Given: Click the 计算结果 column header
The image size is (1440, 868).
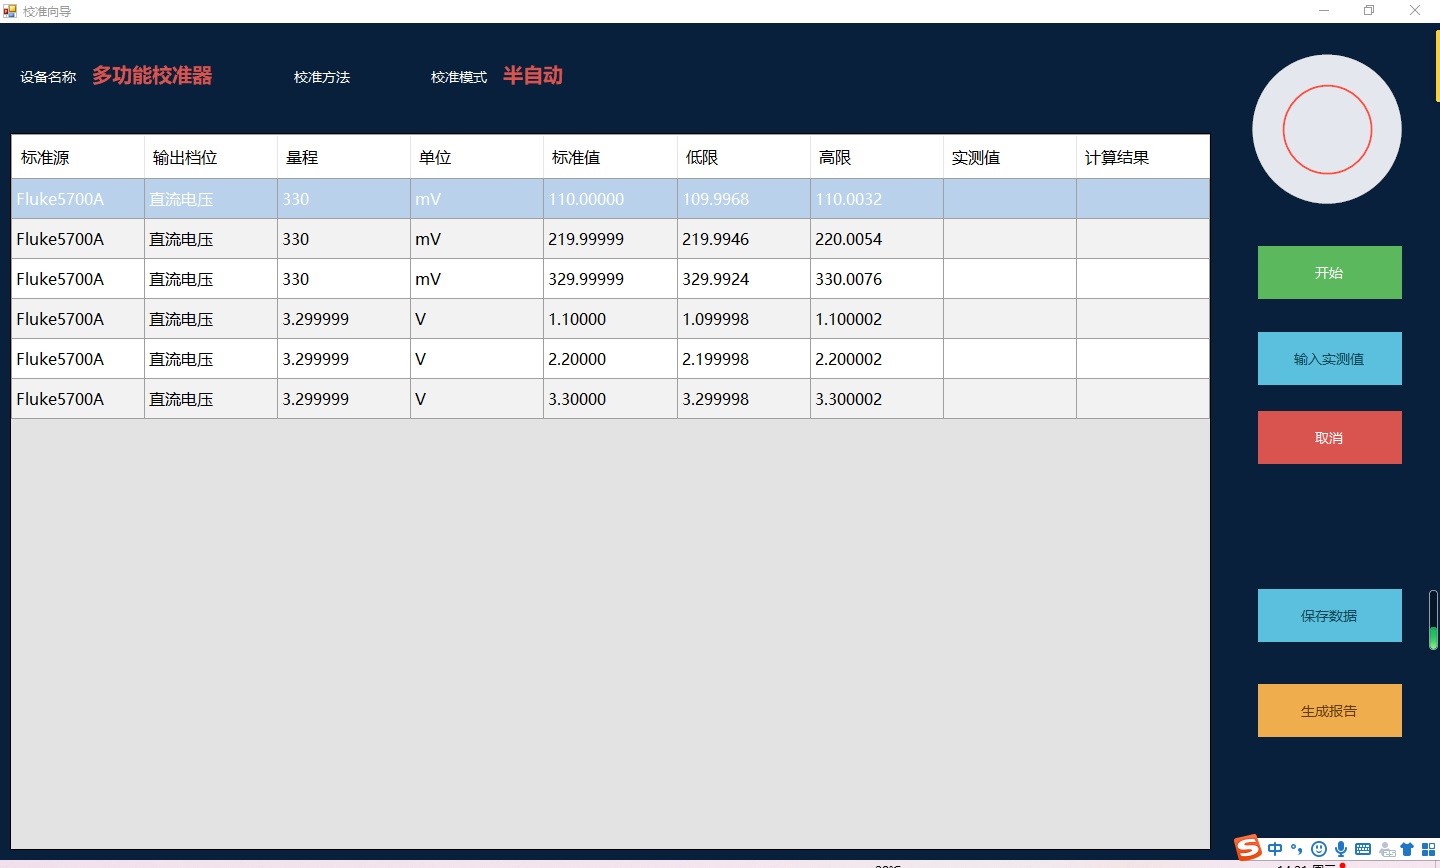Looking at the screenshot, I should (x=1143, y=157).
